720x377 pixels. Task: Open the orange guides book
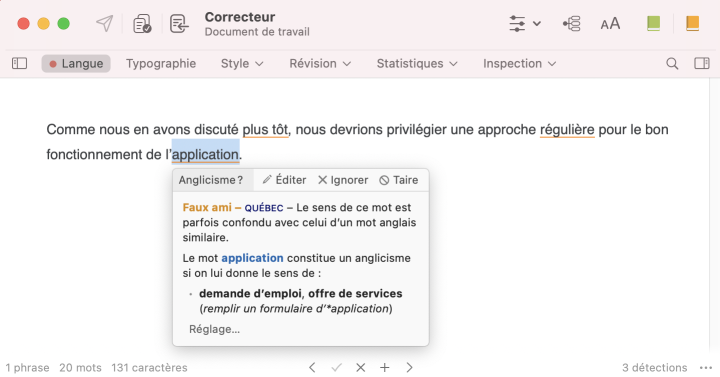click(692, 23)
